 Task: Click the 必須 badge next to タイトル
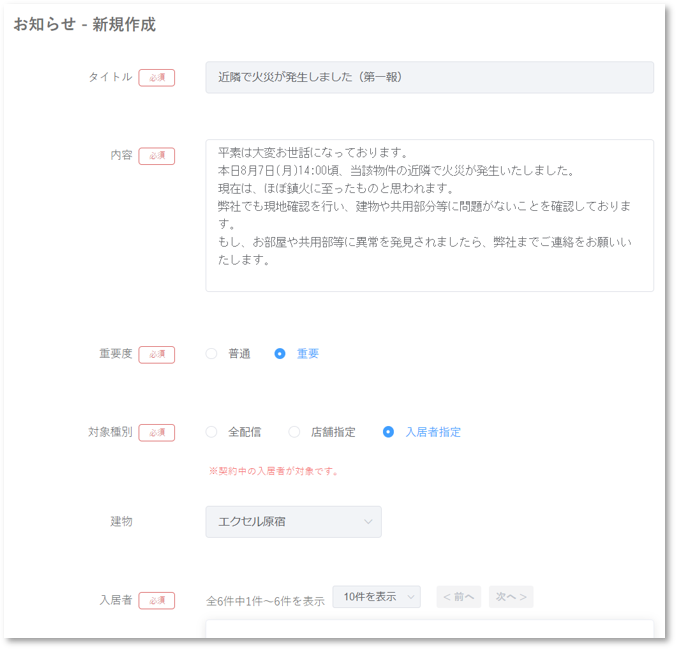click(156, 78)
